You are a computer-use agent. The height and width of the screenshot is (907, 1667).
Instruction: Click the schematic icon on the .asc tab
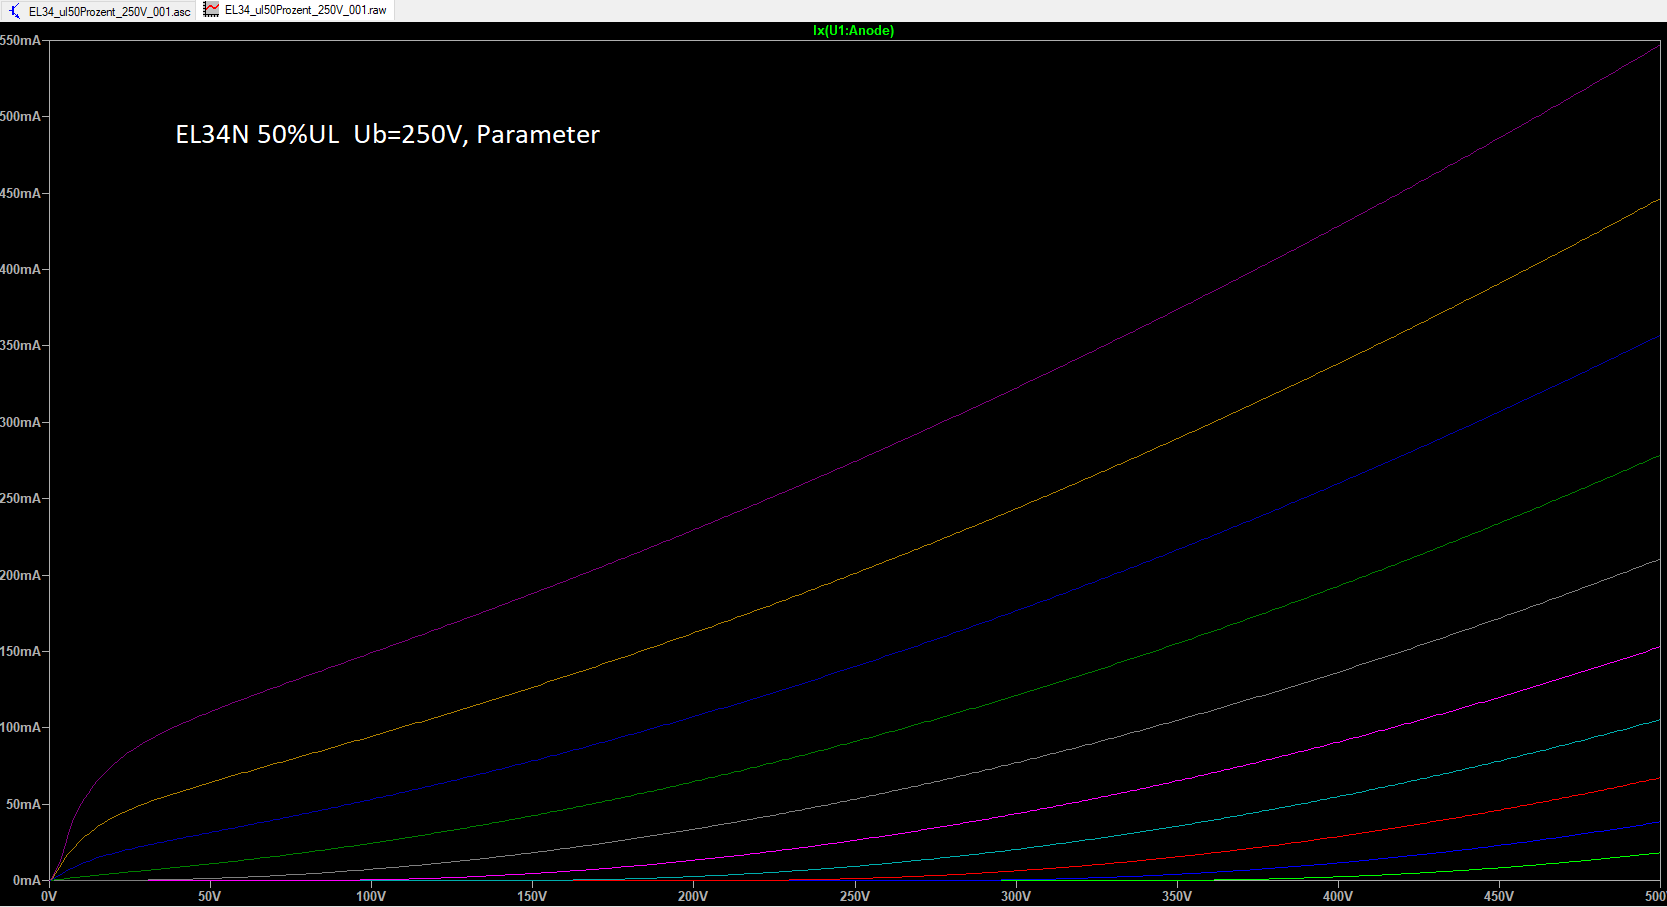(14, 11)
